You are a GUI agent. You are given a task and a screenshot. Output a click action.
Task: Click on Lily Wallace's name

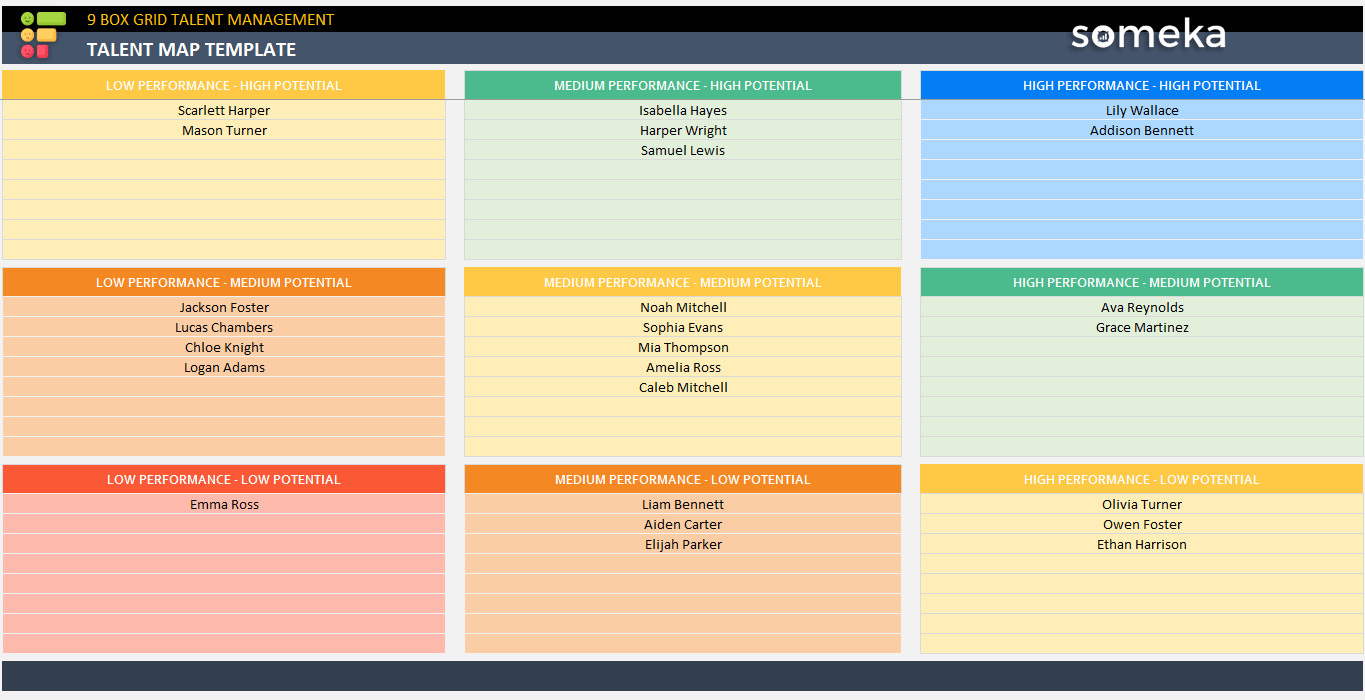click(x=1141, y=111)
